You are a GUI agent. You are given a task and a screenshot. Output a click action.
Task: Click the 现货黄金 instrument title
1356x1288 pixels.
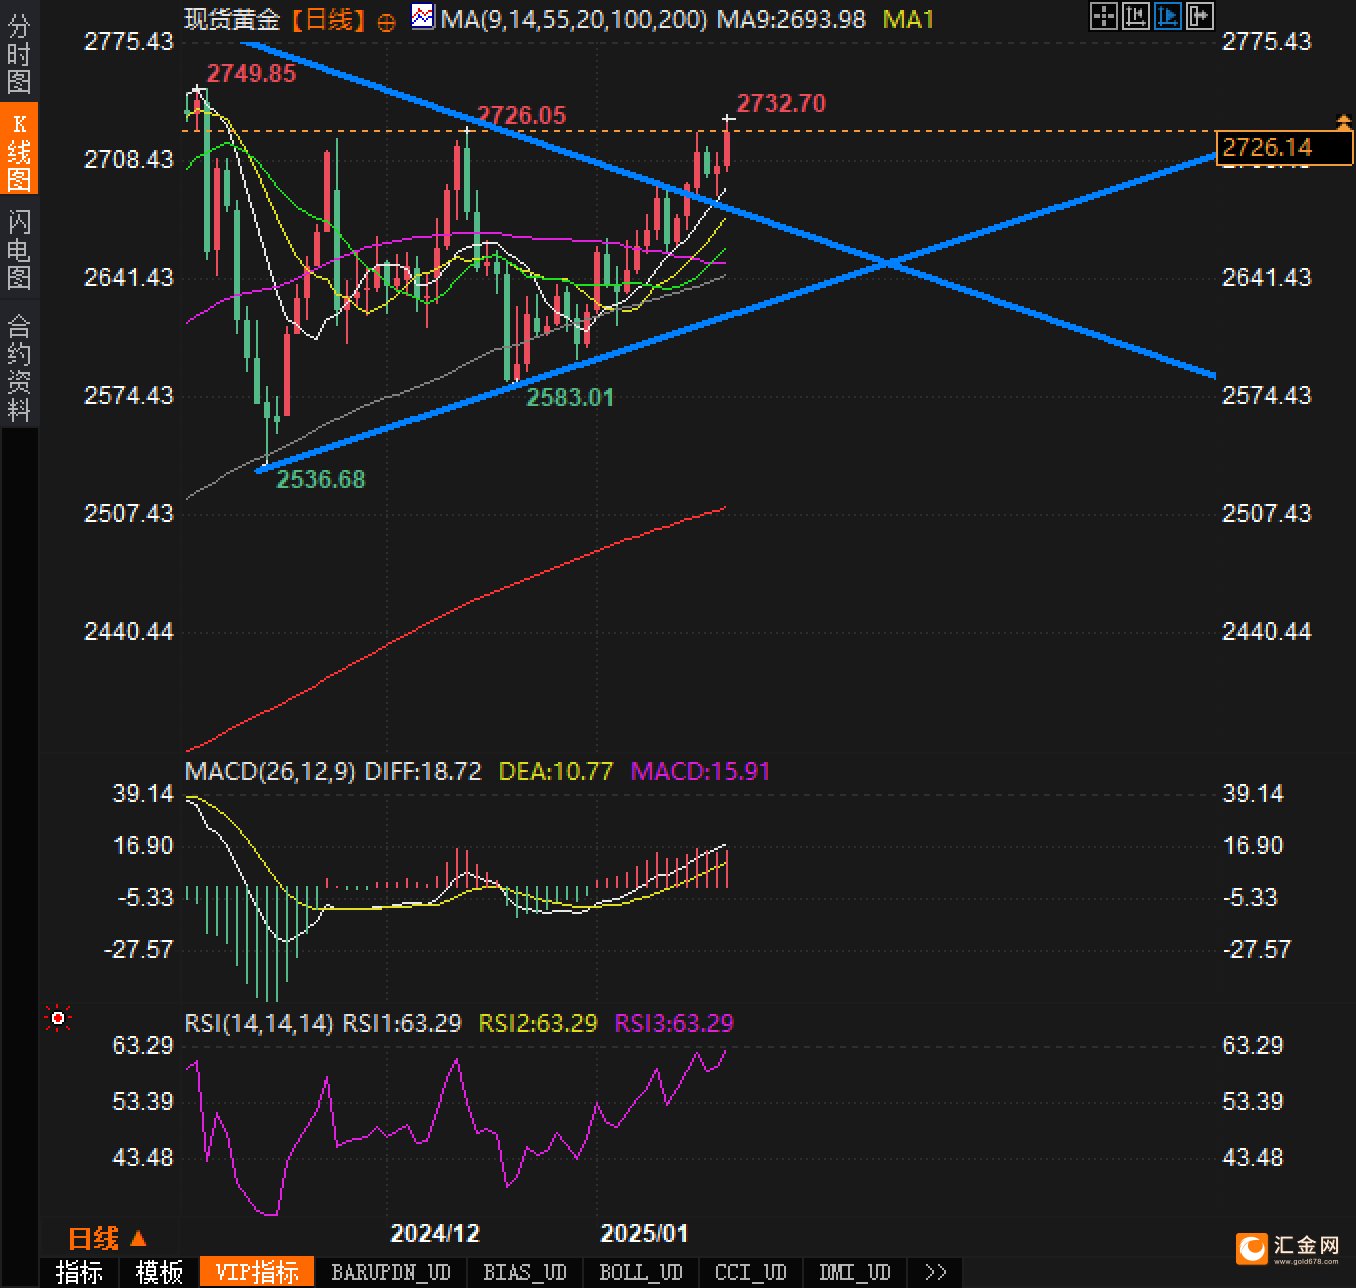pyautogui.click(x=234, y=19)
